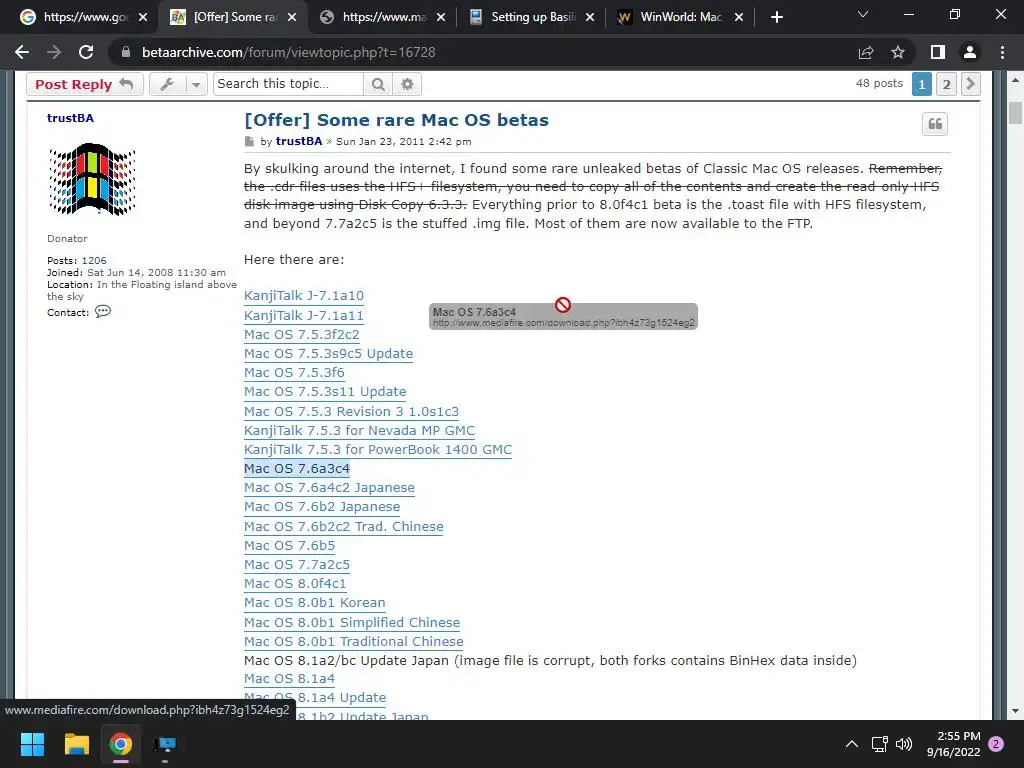Open advanced search gear icon
The image size is (1024, 768).
[x=407, y=84]
